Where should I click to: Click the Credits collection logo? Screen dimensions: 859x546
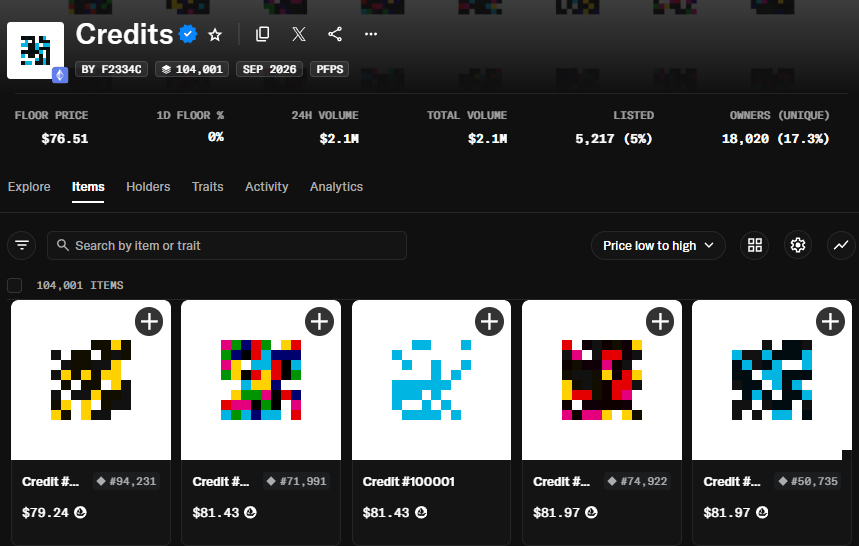pyautogui.click(x=36, y=50)
